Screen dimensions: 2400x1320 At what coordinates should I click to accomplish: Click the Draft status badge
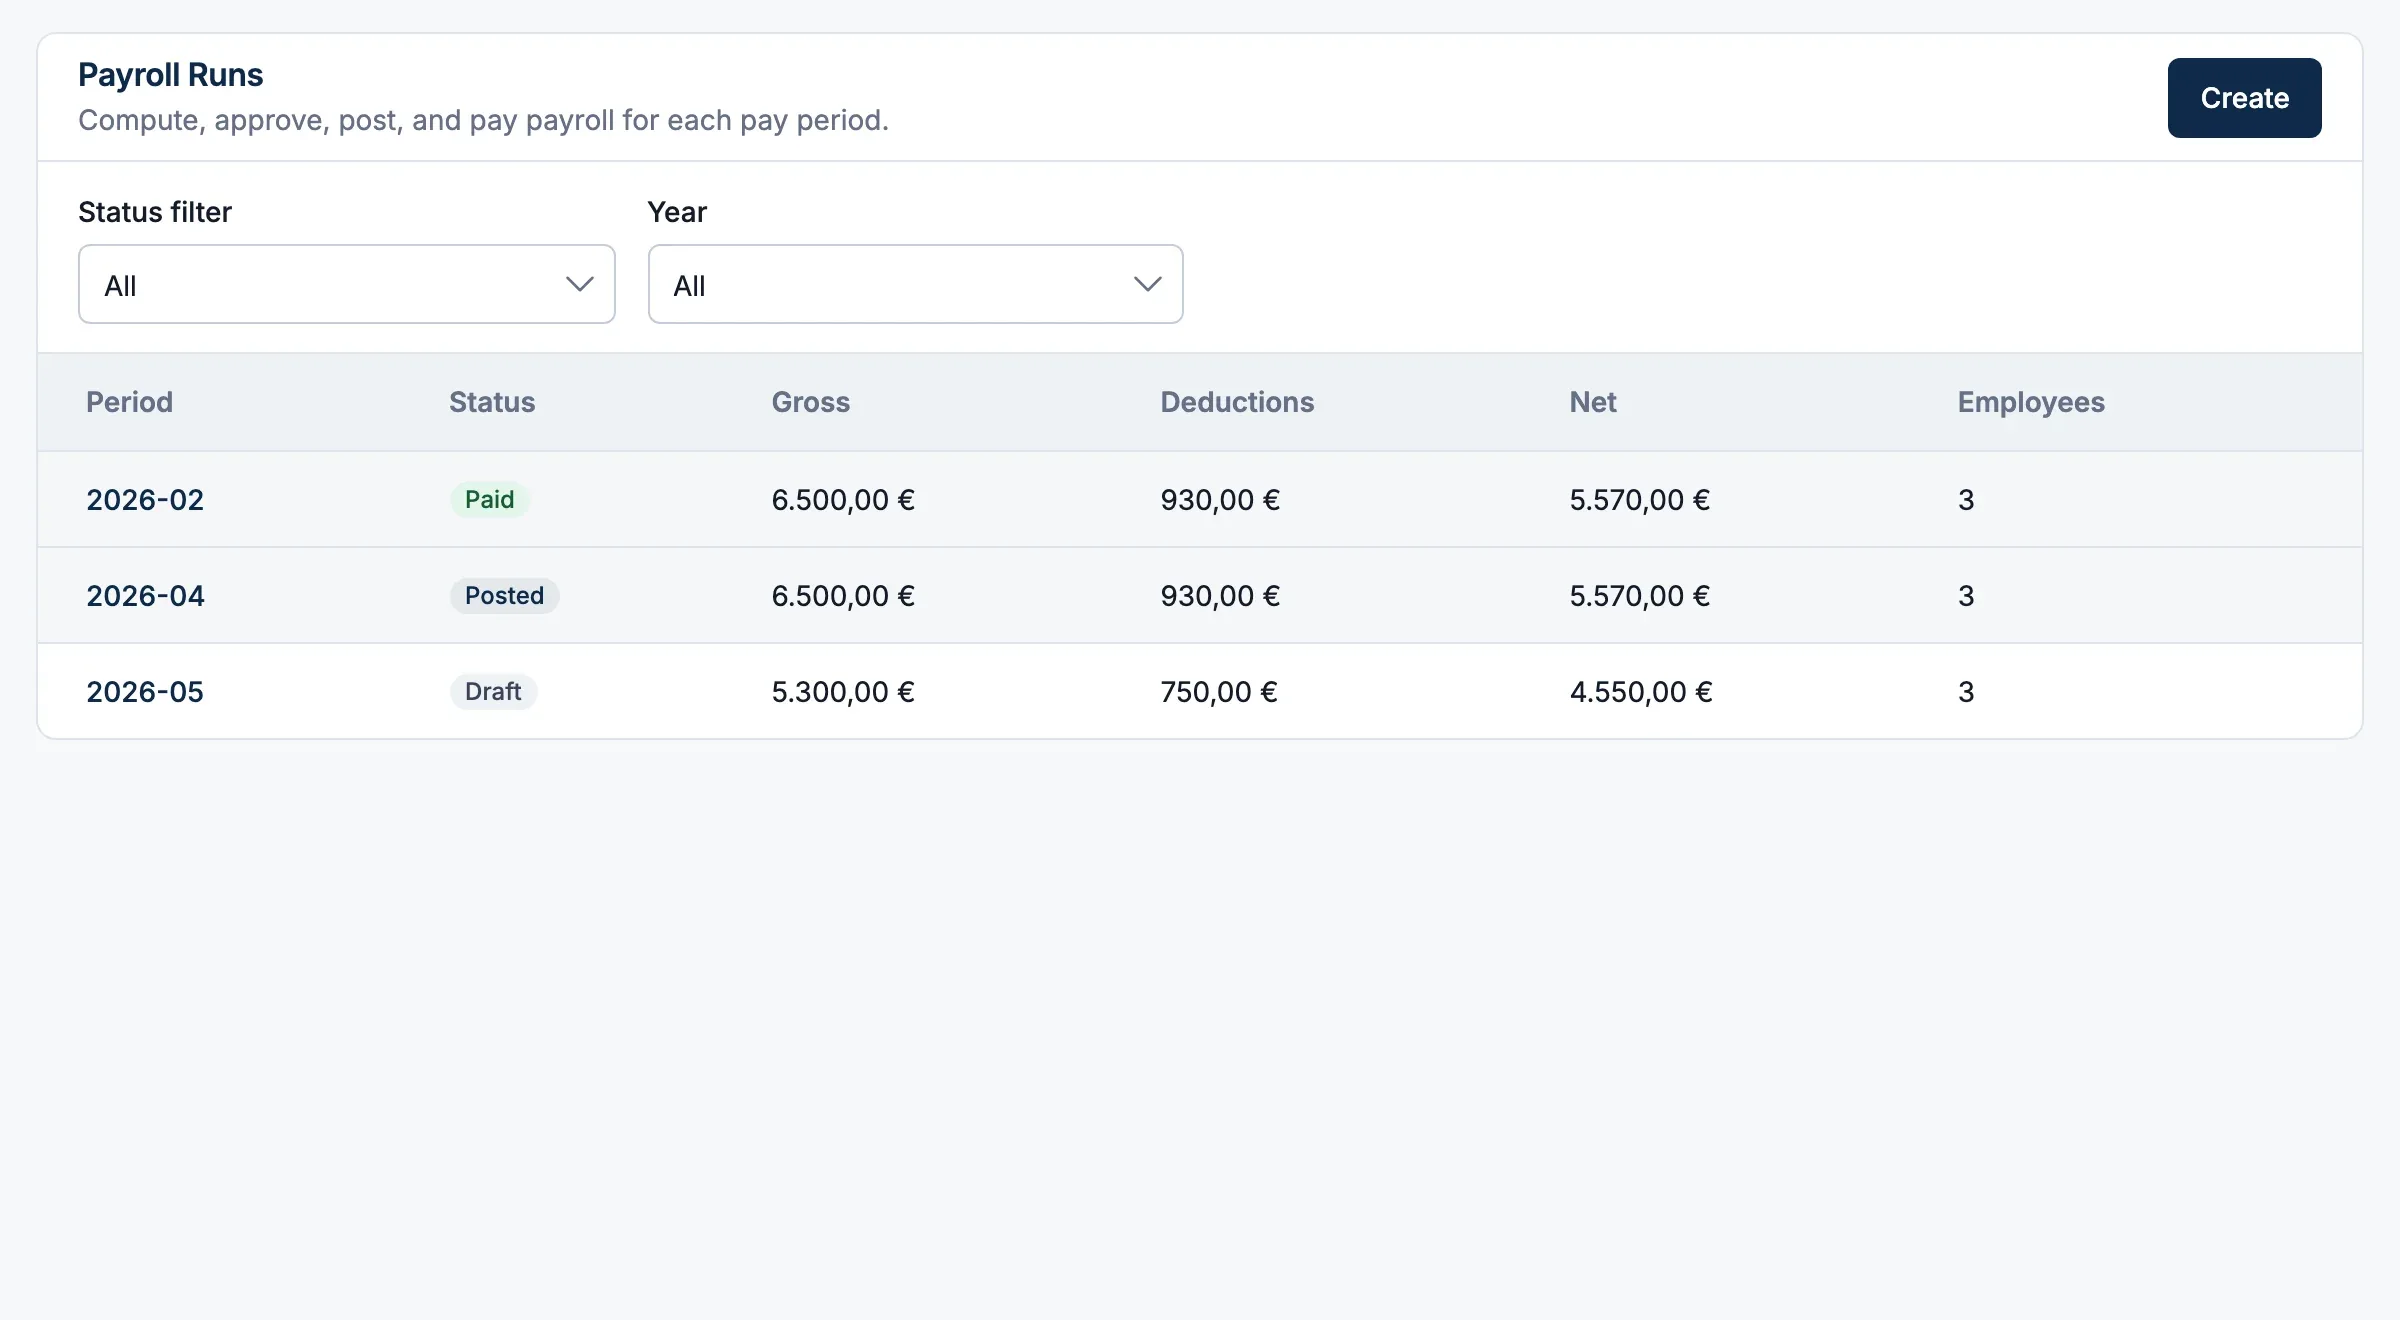pyautogui.click(x=493, y=691)
